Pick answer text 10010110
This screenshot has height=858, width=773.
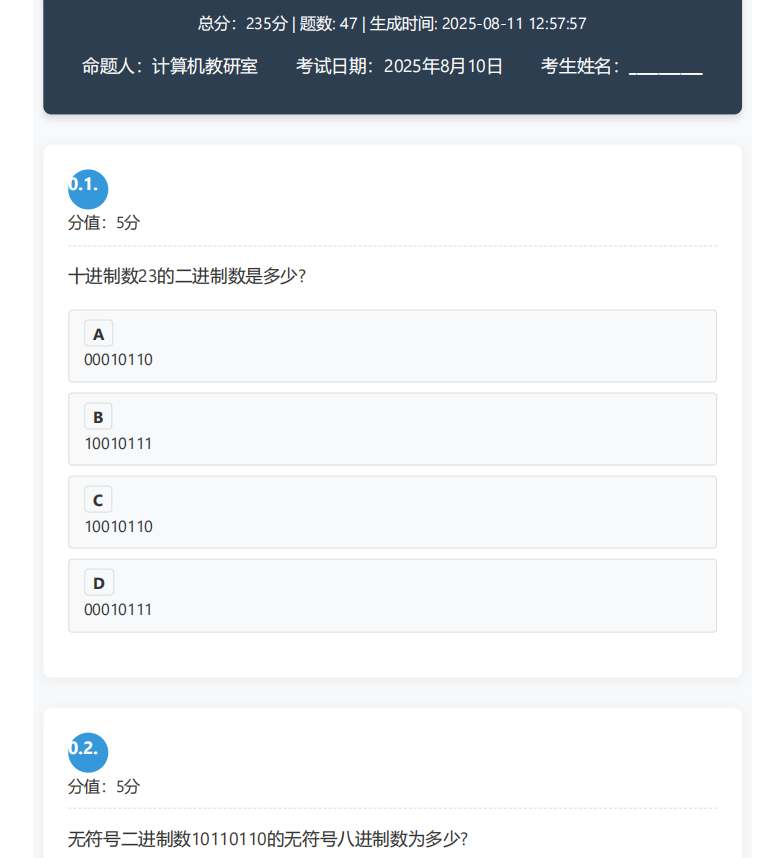(x=118, y=526)
